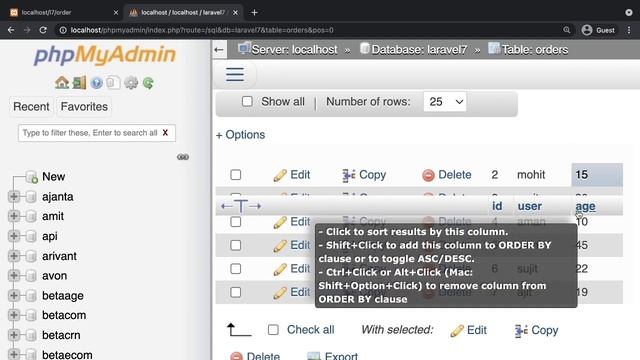Viewport: 640px width, 360px height.
Task: Select the checkbox for row with age 19
Action: [x=236, y=292]
